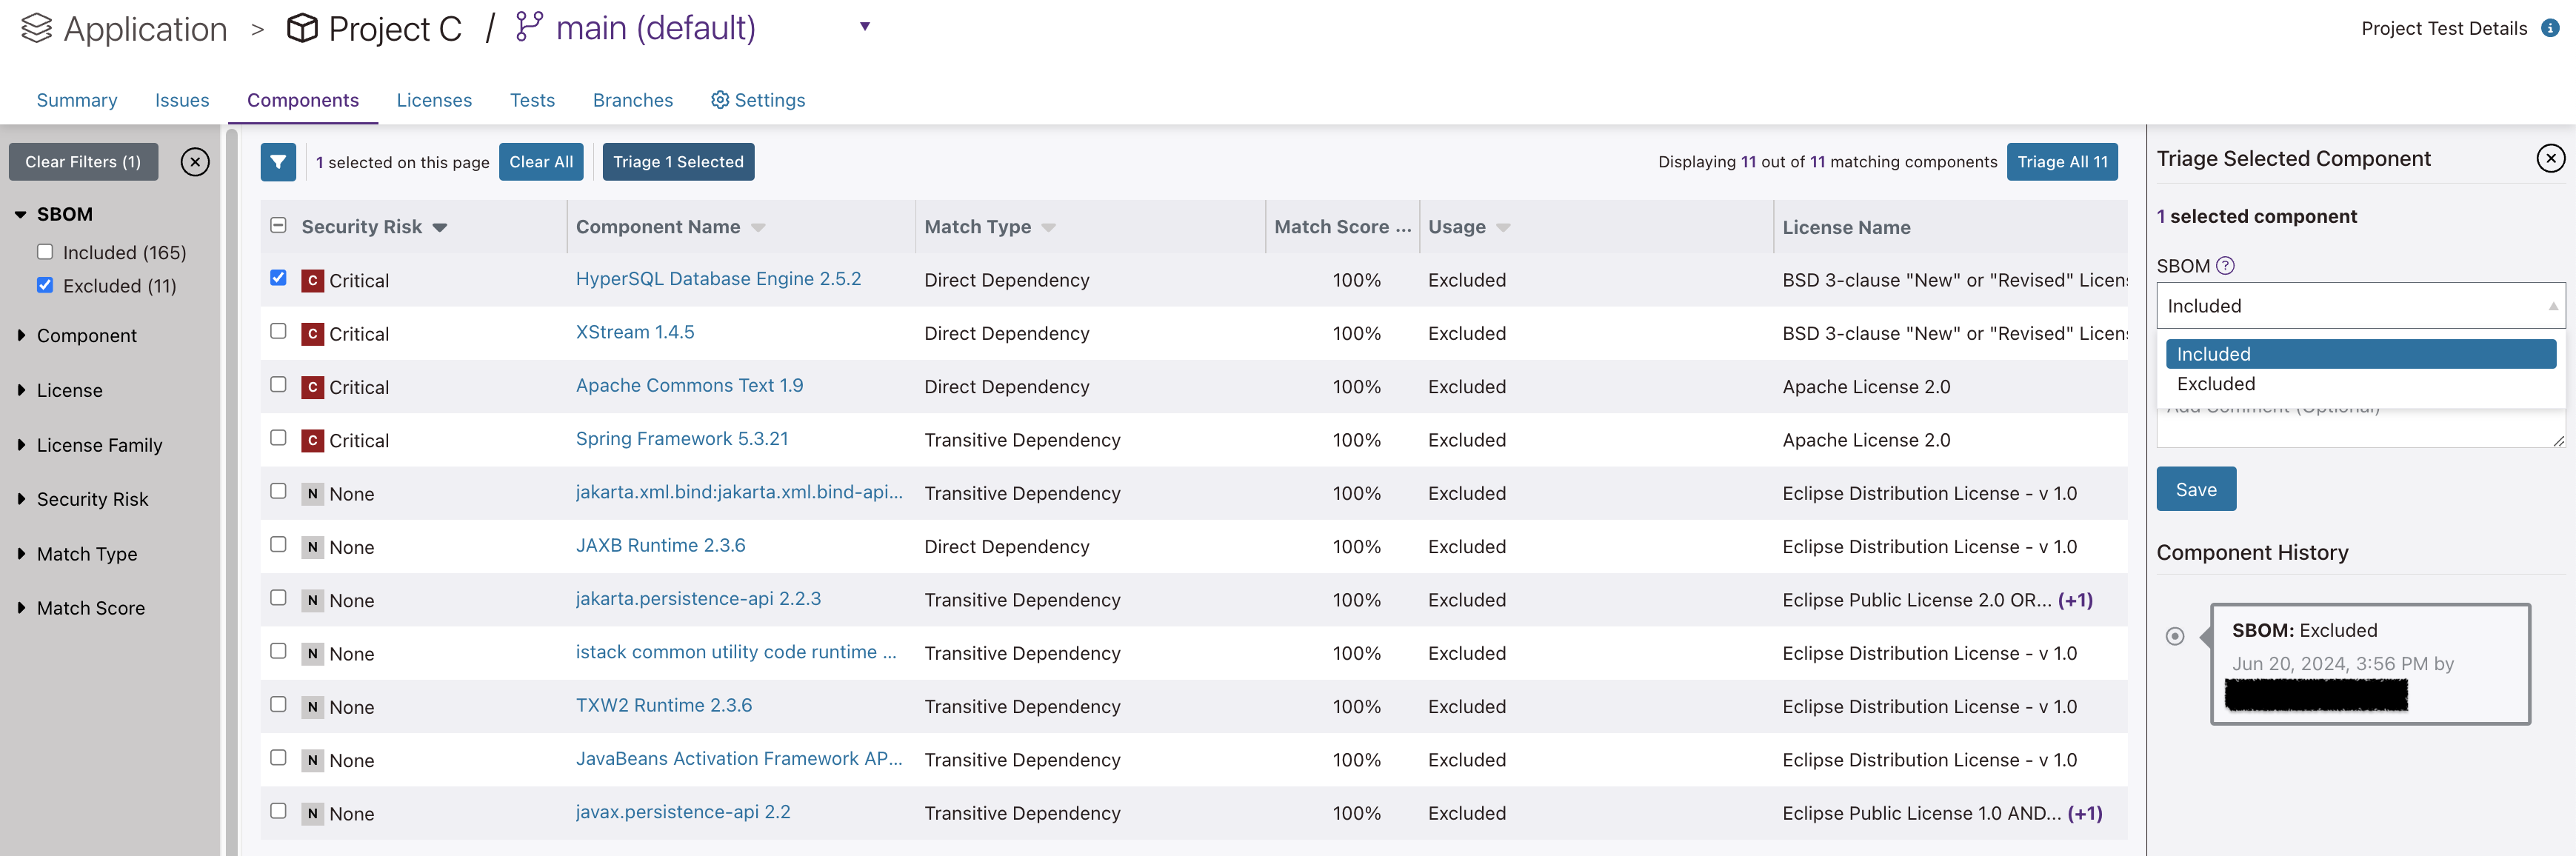Click the Add Comment text area

pyautogui.click(x=2360, y=428)
